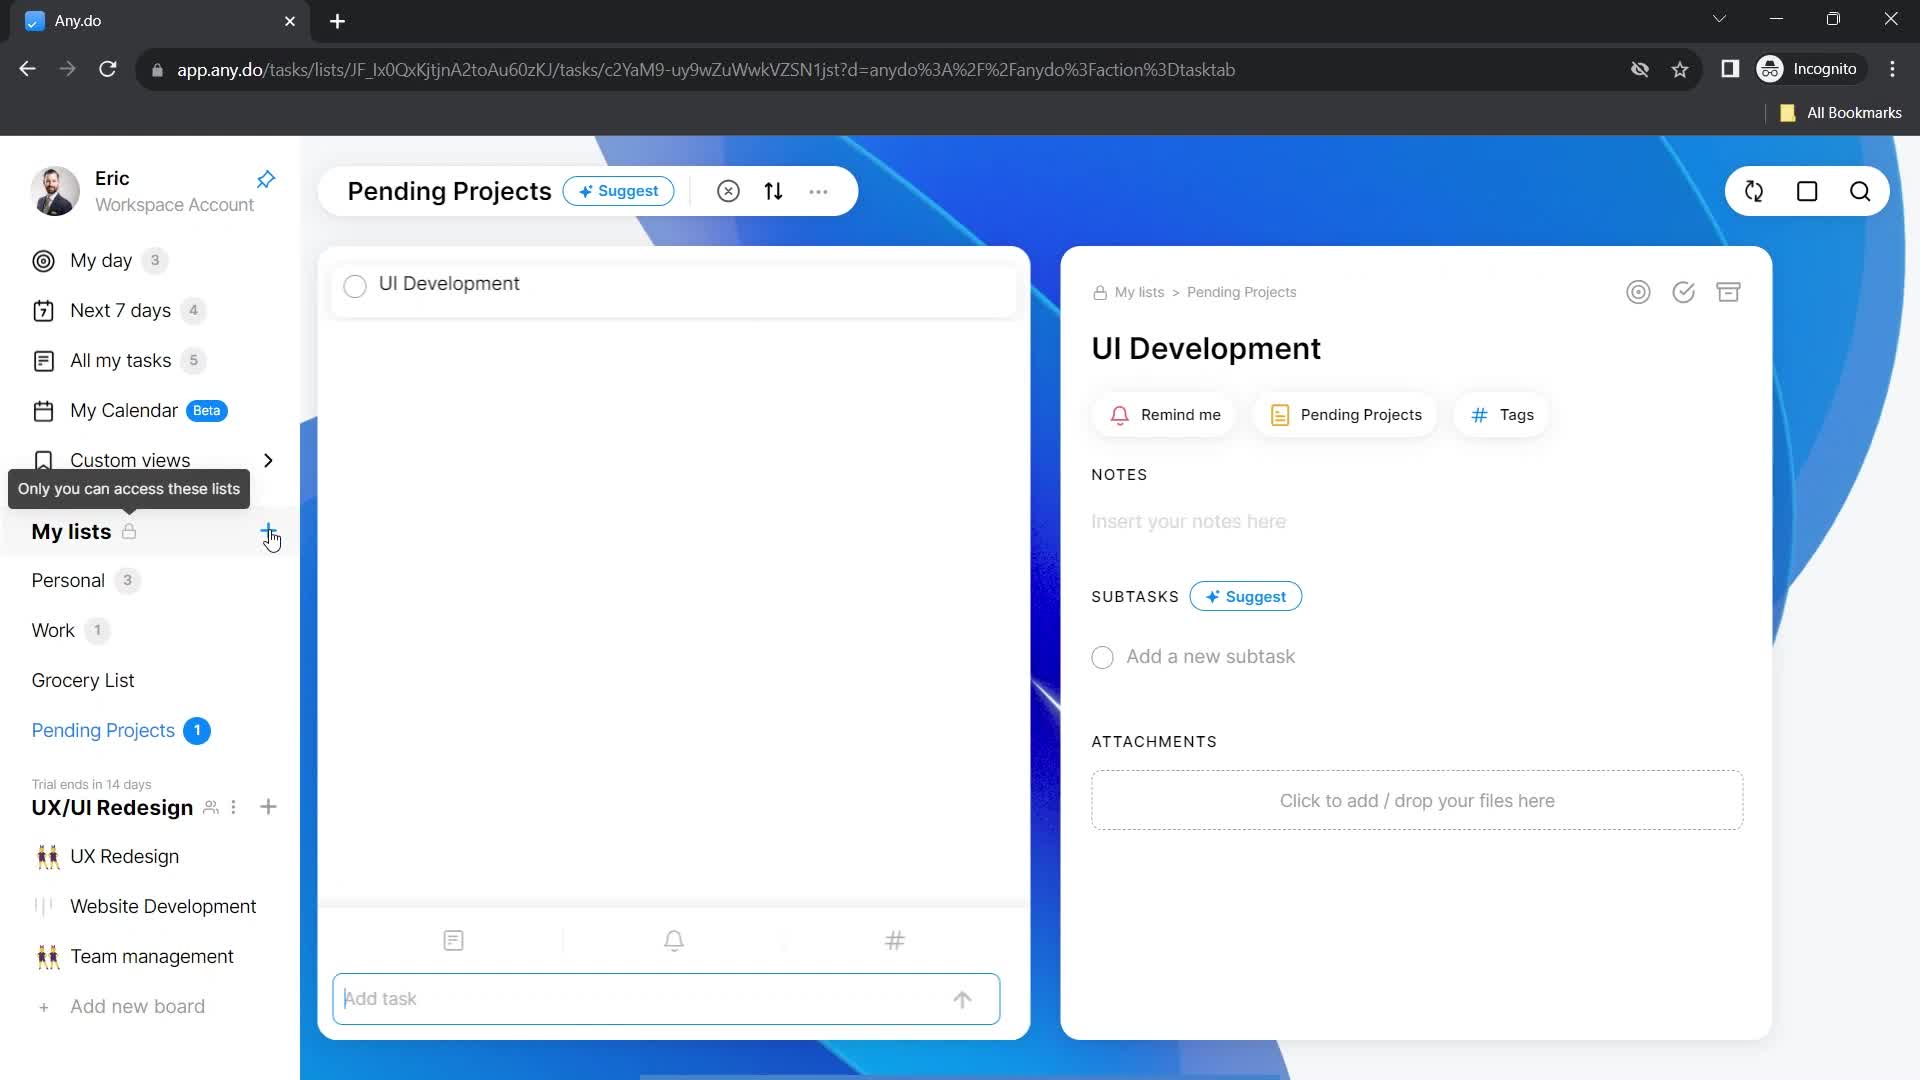The width and height of the screenshot is (1920, 1080).
Task: Click the Suggest button for subtasks
Action: pos(1246,596)
